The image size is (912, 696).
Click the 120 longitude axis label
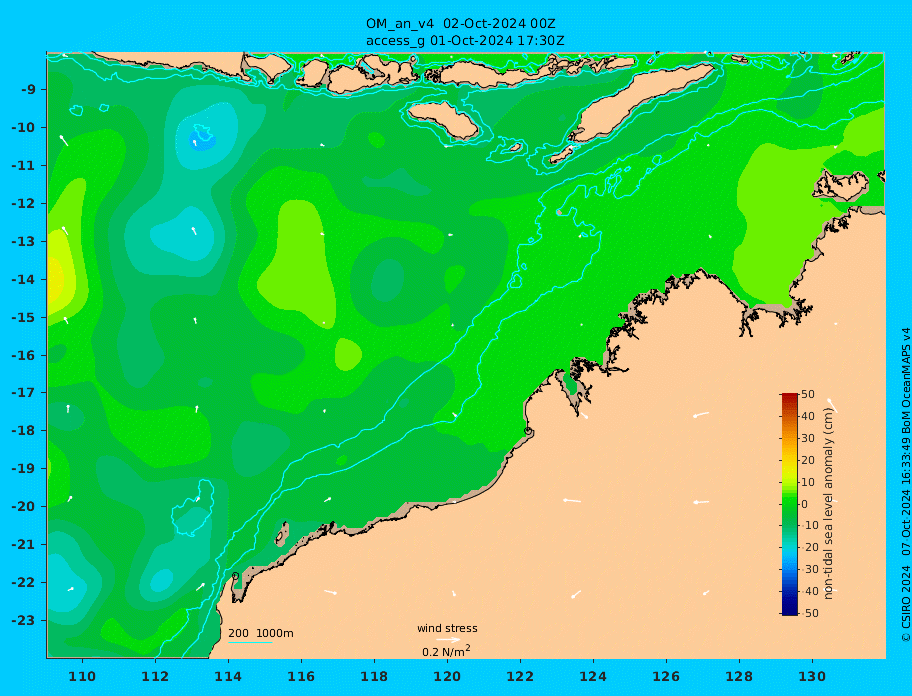[447, 676]
